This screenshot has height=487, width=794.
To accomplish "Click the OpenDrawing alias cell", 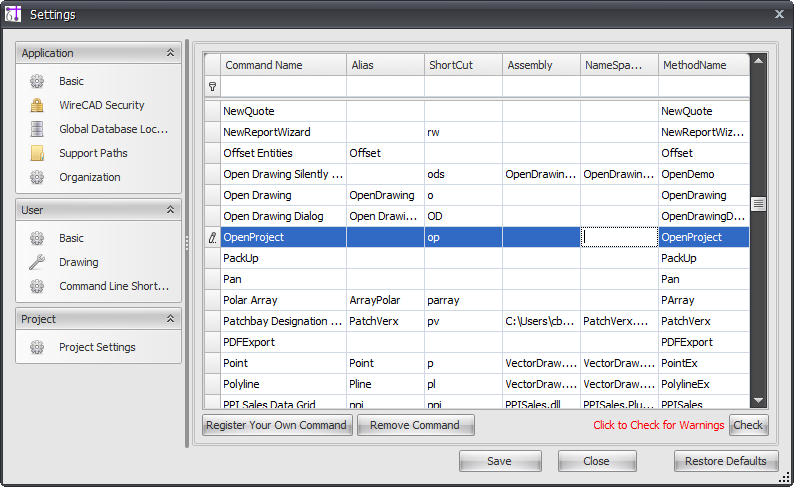I will pos(385,195).
